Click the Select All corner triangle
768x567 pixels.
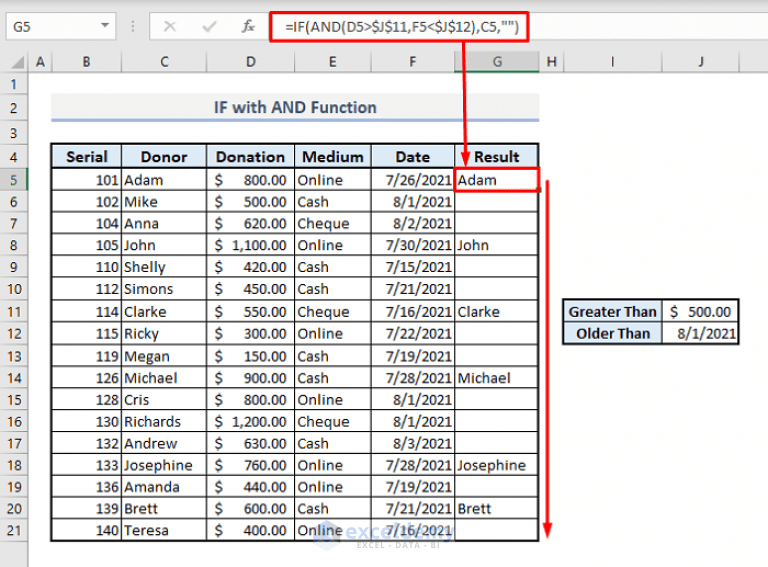17,62
